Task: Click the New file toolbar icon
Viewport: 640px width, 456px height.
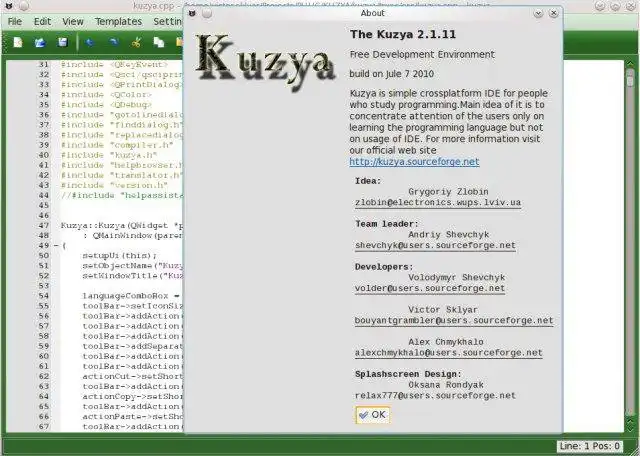Action: (x=18, y=42)
